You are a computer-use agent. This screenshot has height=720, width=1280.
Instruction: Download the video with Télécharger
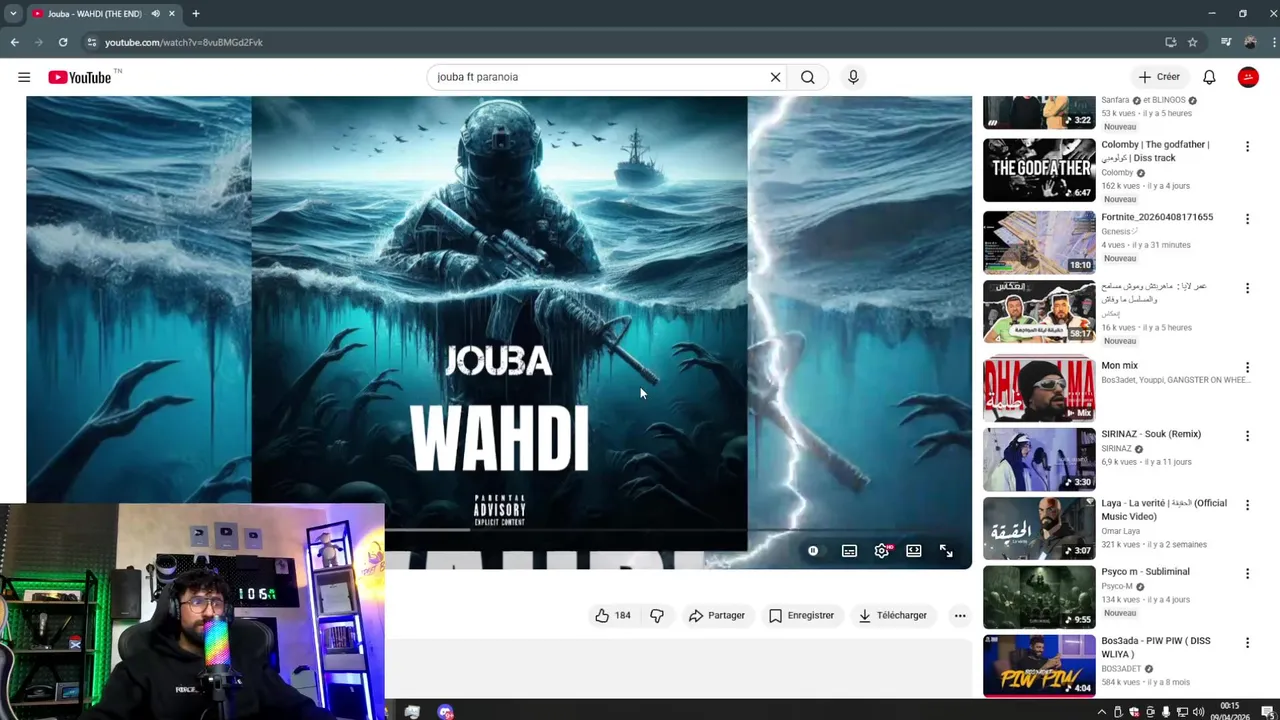(893, 615)
